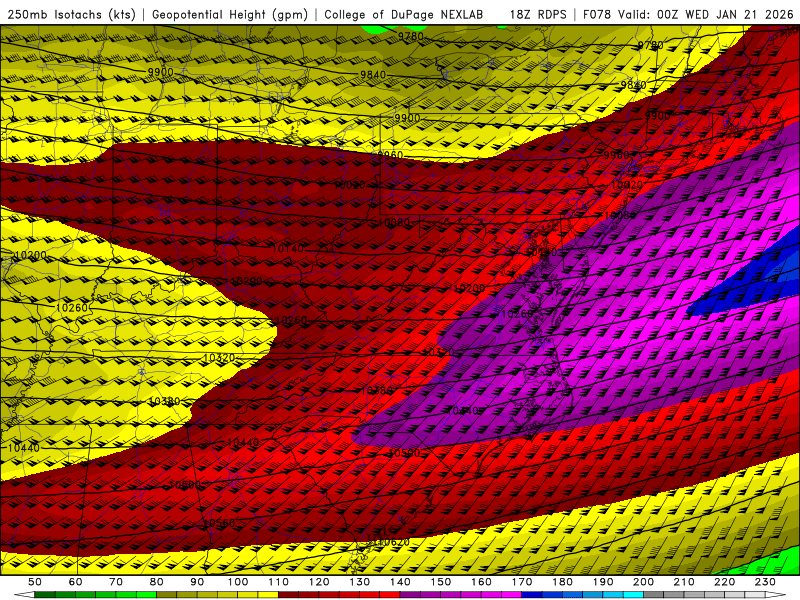Screen dimensions: 800x600
Task: Click the 'F078 Valid: 00Z WED JAN 21 2026' text
Action: coord(688,14)
